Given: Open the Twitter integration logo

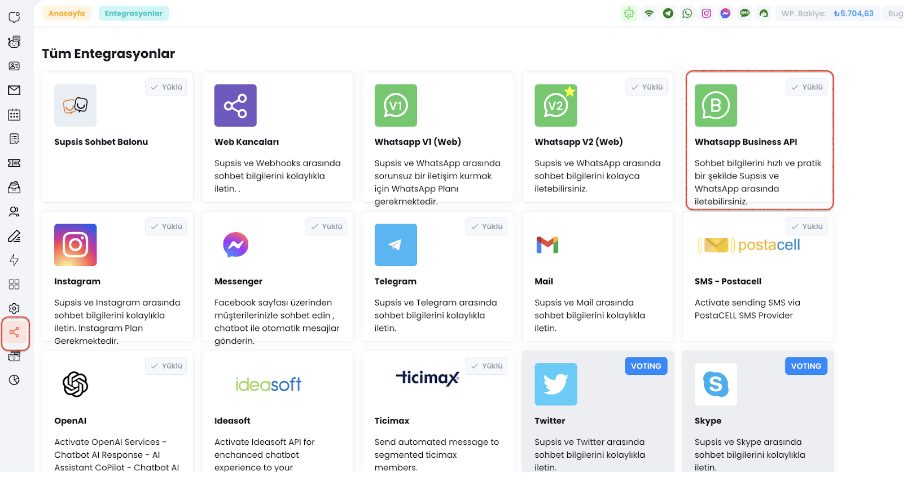Looking at the screenshot, I should tap(556, 384).
